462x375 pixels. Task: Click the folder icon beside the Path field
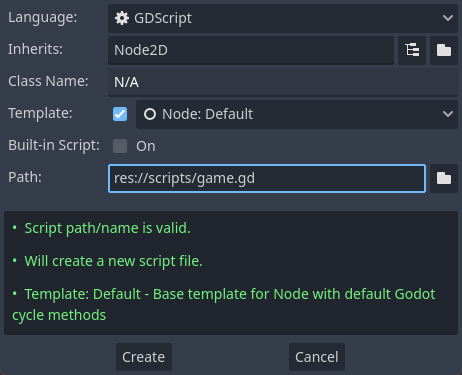[x=444, y=178]
